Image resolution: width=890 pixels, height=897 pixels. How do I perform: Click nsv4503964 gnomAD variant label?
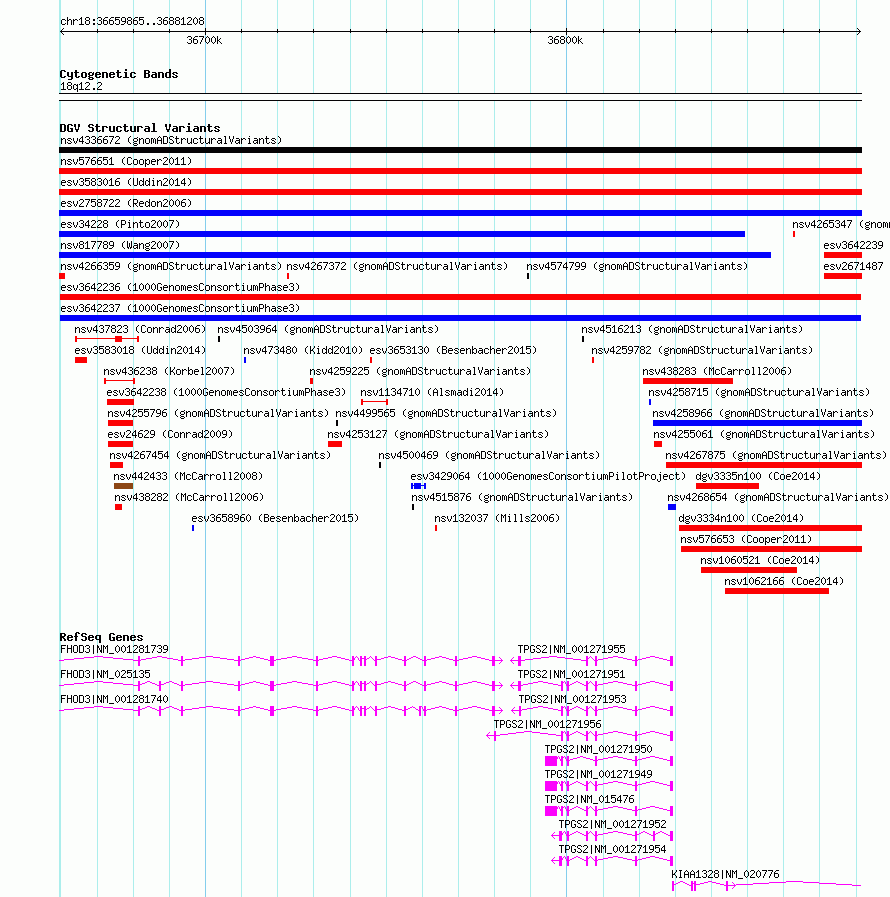click(x=328, y=329)
